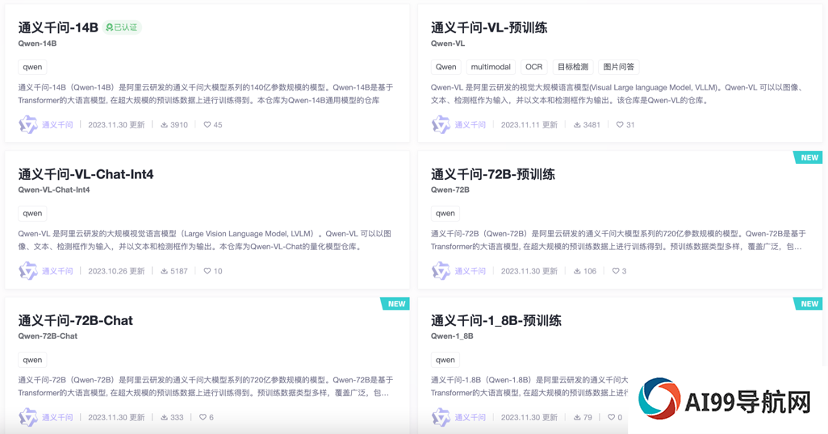The width and height of the screenshot is (828, 434).
Task: Click the 2023.10.26 更新 date text
Action: pos(116,271)
